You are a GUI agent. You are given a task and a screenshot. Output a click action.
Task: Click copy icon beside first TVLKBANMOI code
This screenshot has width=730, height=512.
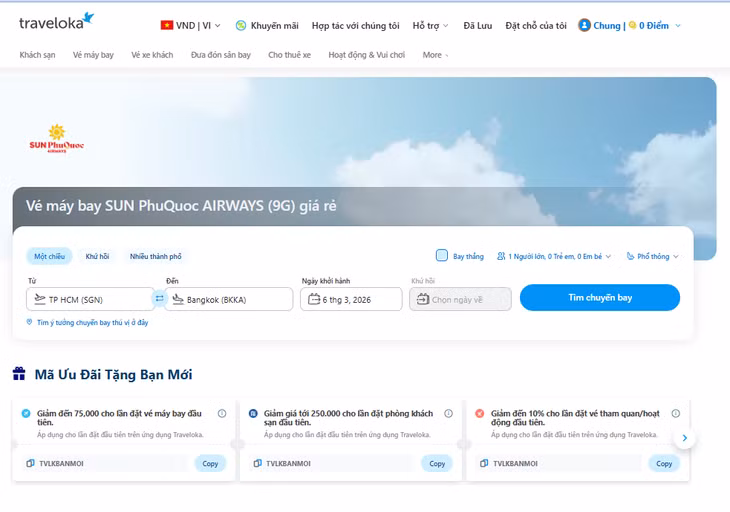[x=30, y=463]
